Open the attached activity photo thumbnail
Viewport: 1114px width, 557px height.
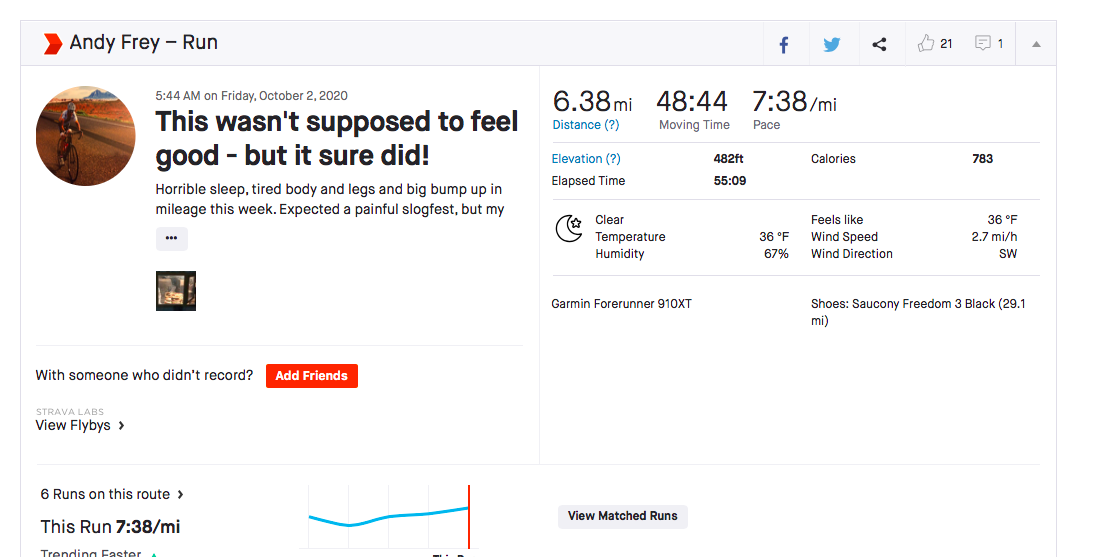[x=176, y=291]
